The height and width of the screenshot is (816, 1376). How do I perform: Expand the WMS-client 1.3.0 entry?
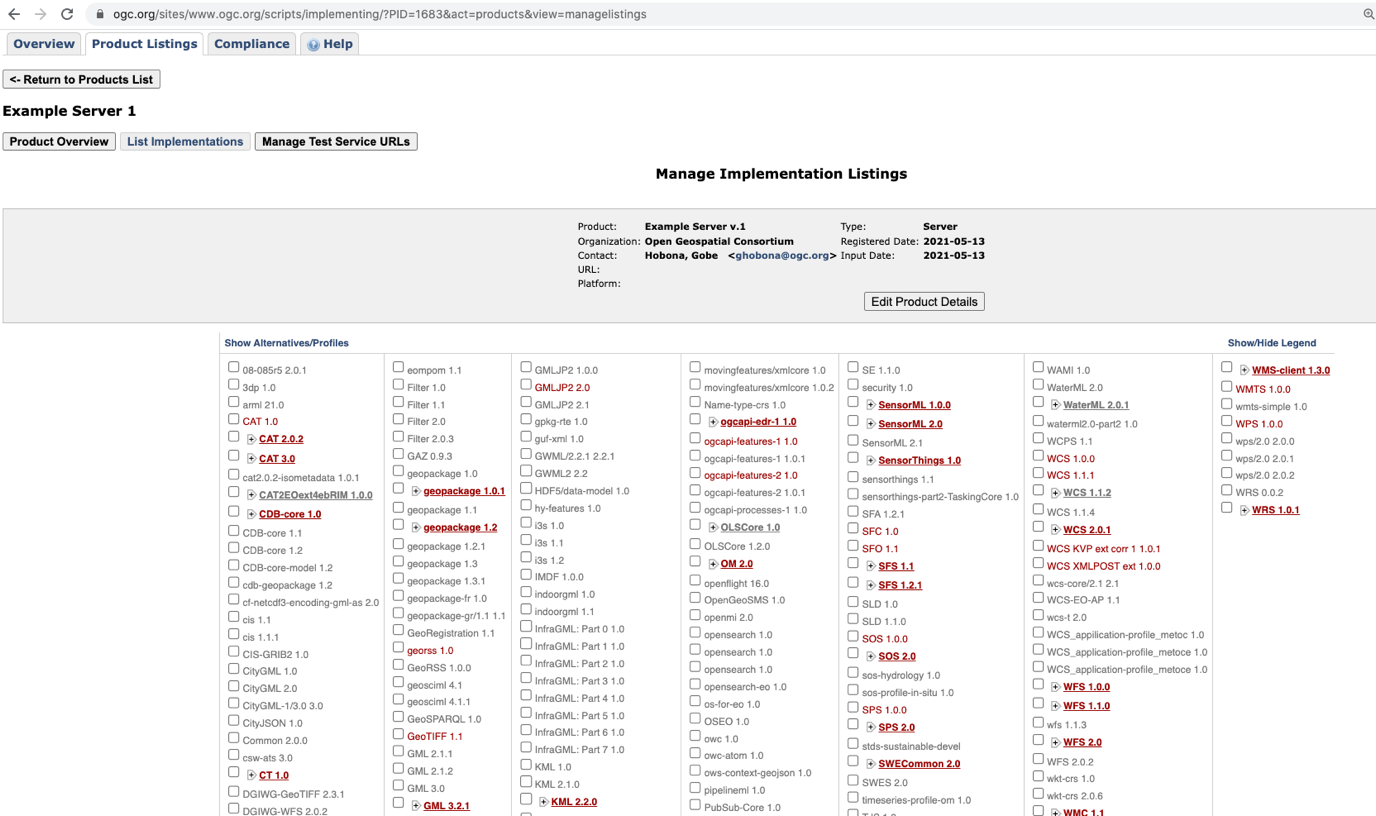click(1244, 370)
